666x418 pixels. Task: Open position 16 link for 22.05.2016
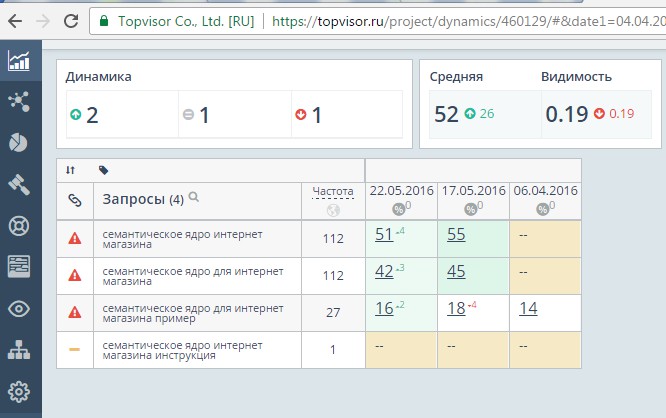tap(384, 308)
